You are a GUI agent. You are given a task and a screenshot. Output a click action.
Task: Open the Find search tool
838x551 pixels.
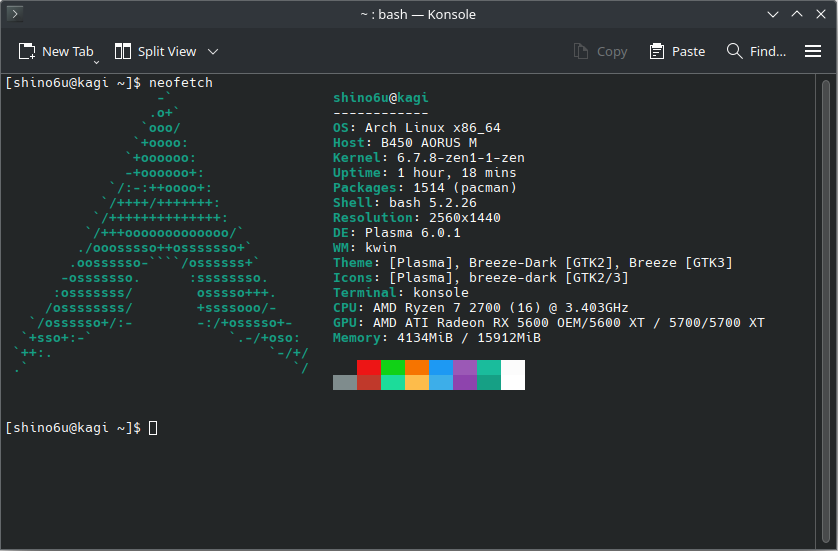click(x=756, y=51)
